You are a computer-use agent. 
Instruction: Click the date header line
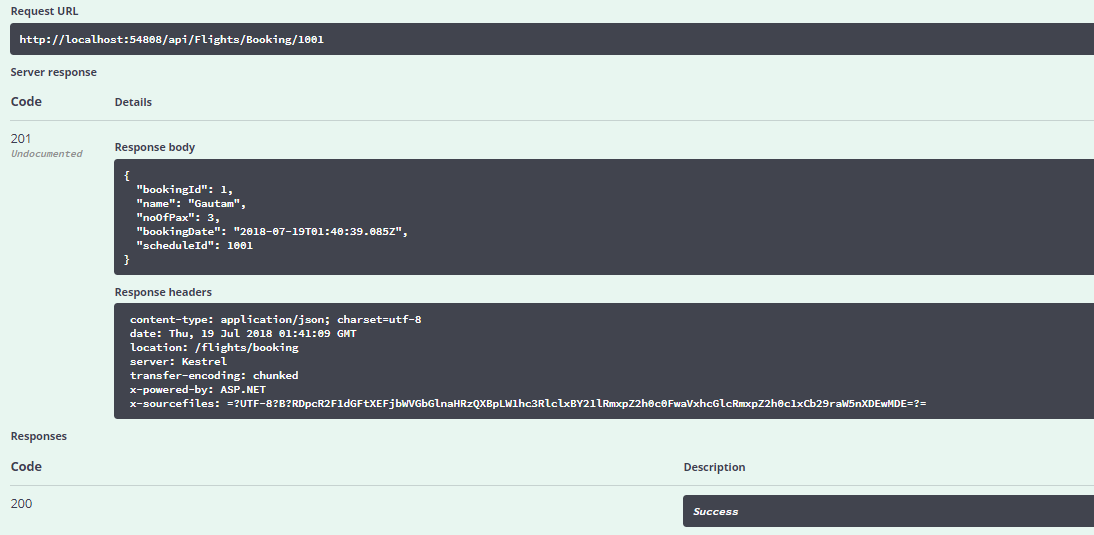243,333
